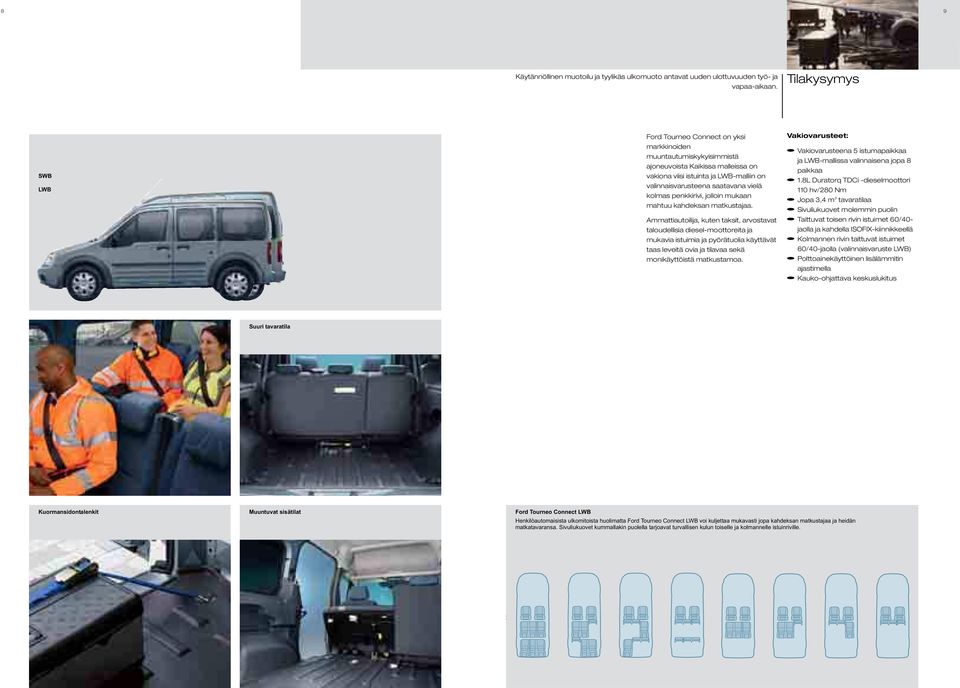This screenshot has width=960, height=688.
Task: Open the Suuri tavaratila cargo area photo
Action: coord(340,424)
